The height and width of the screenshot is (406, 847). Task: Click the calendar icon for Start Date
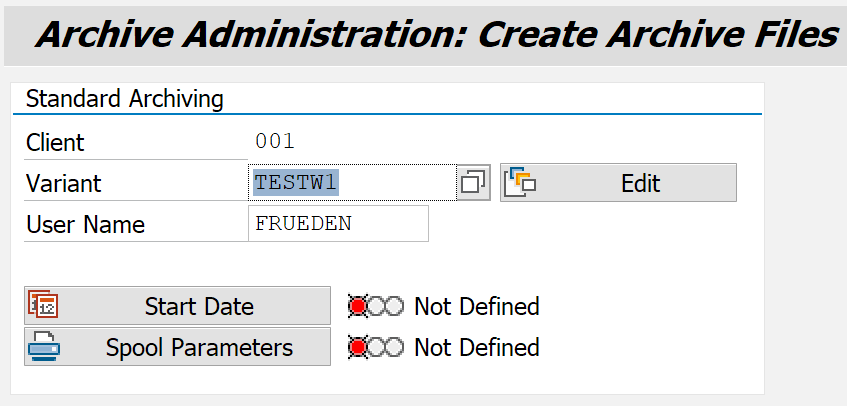pyautogui.click(x=42, y=306)
